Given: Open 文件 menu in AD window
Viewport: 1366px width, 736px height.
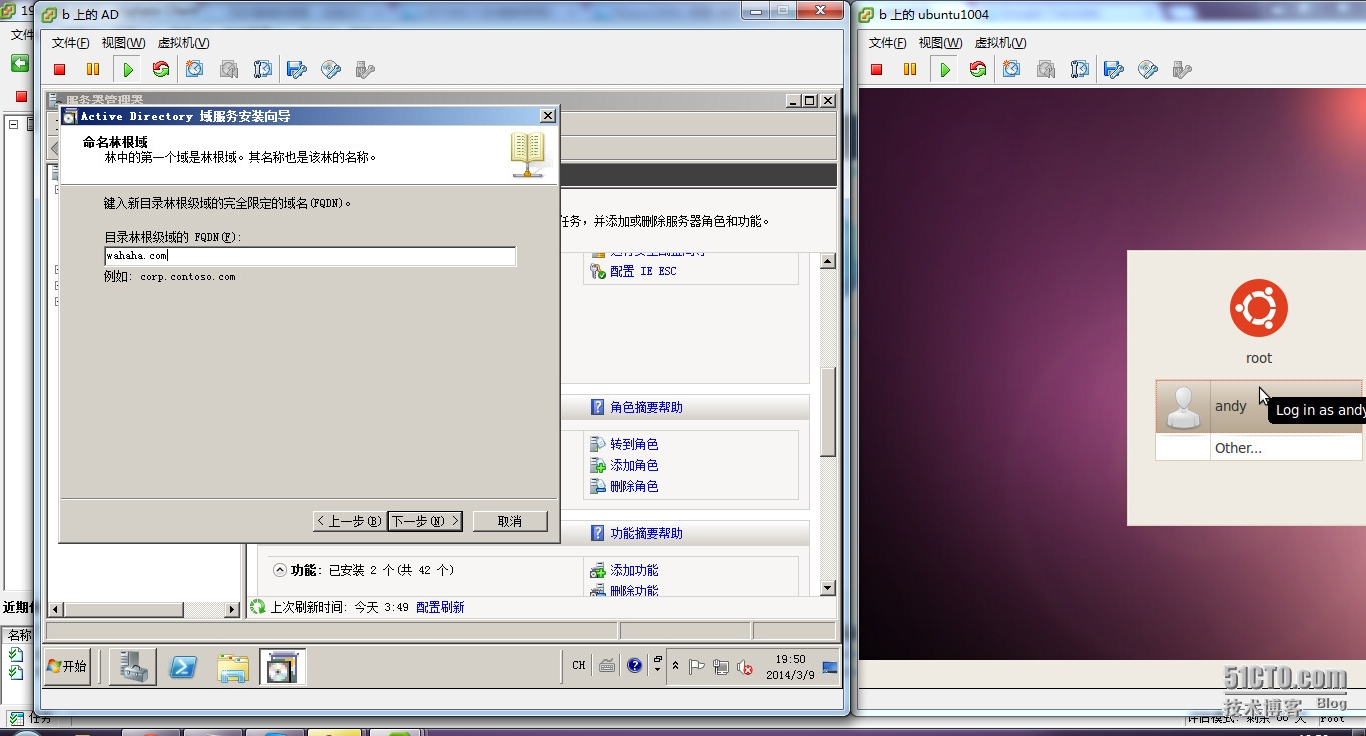Looking at the screenshot, I should pos(70,43).
